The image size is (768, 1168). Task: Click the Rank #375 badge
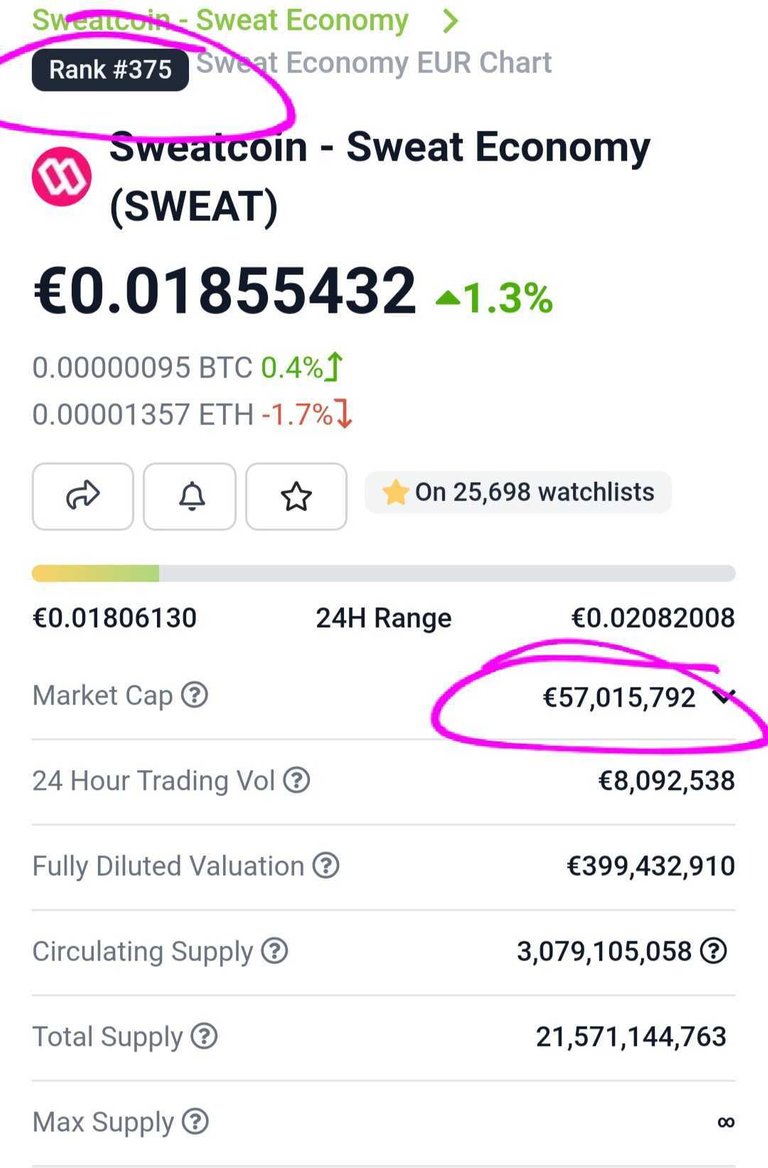coord(110,69)
